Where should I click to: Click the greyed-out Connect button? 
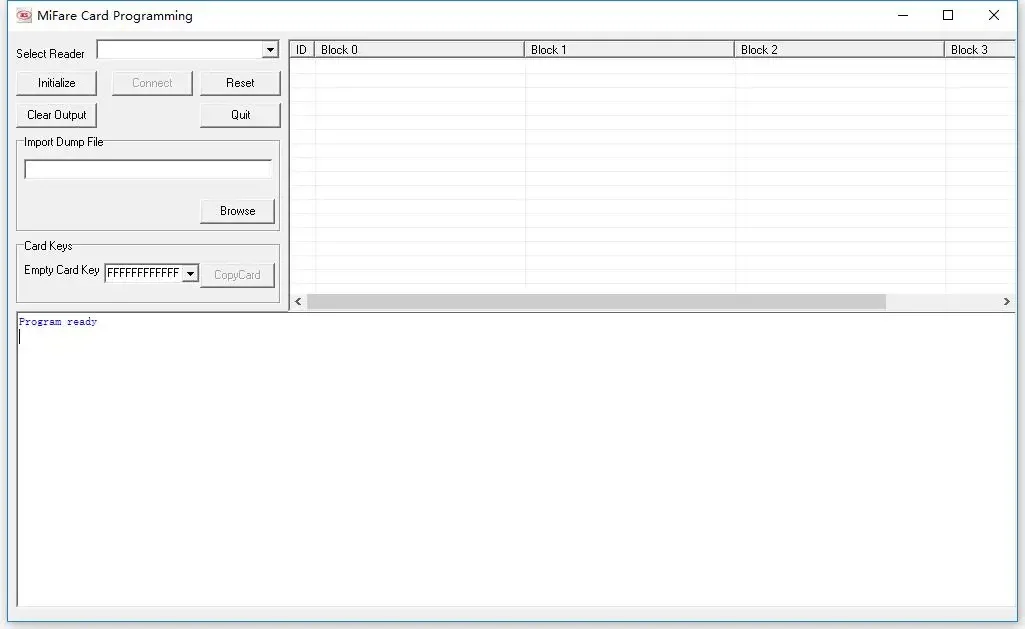point(152,83)
